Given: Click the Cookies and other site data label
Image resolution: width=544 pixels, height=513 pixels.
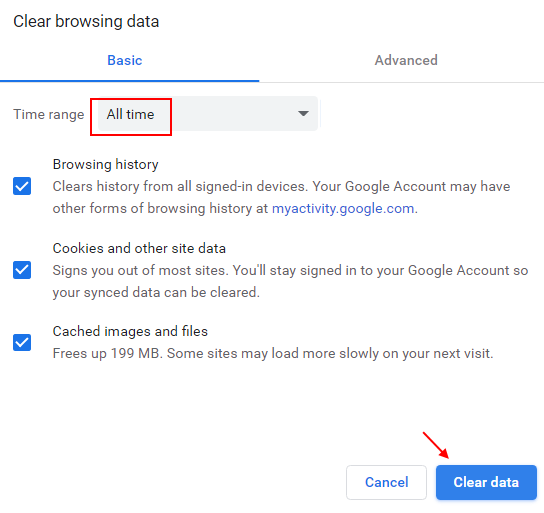Looking at the screenshot, I should click(139, 248).
